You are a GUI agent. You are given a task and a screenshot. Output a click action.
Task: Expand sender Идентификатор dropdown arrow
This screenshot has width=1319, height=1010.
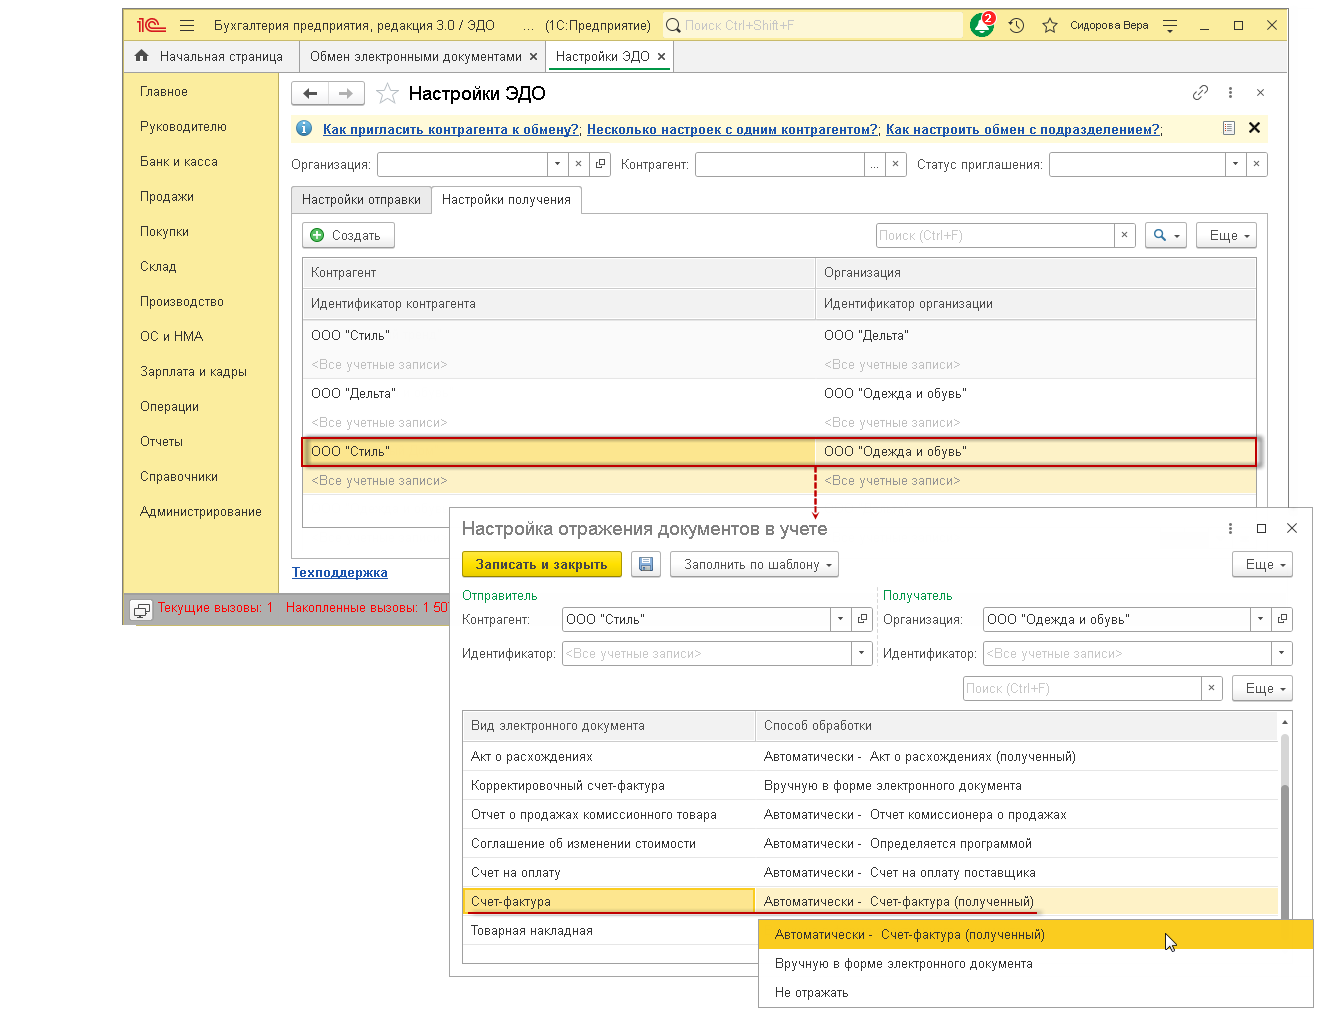[861, 653]
